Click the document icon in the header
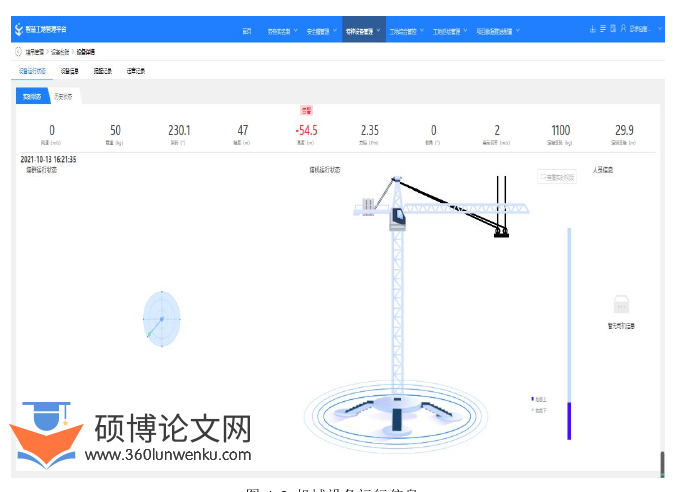Viewport: 673px width, 492px height. (613, 29)
